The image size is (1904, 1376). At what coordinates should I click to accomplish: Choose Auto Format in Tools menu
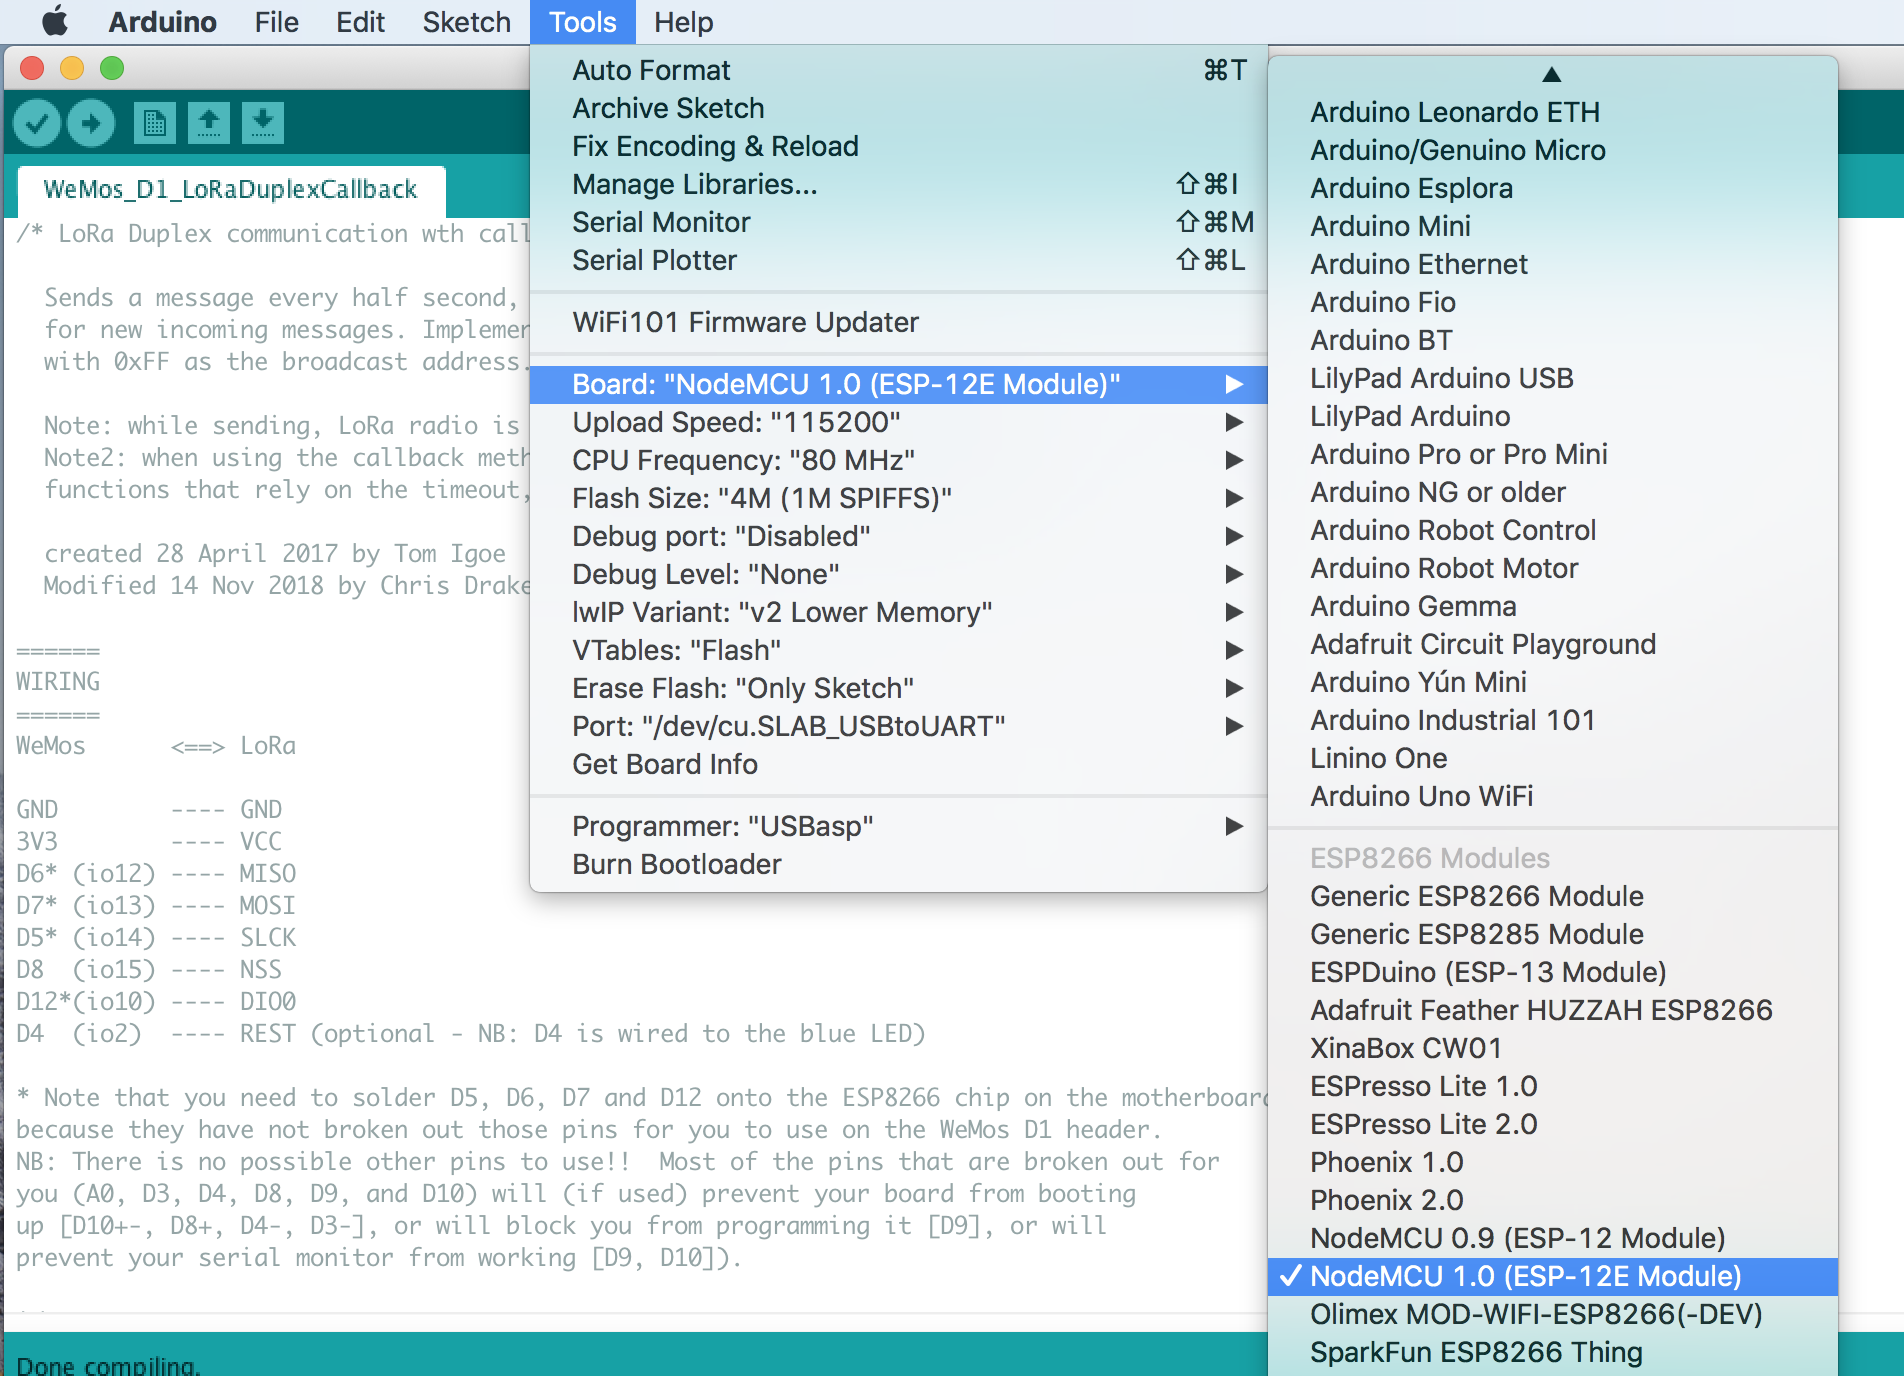pos(898,70)
